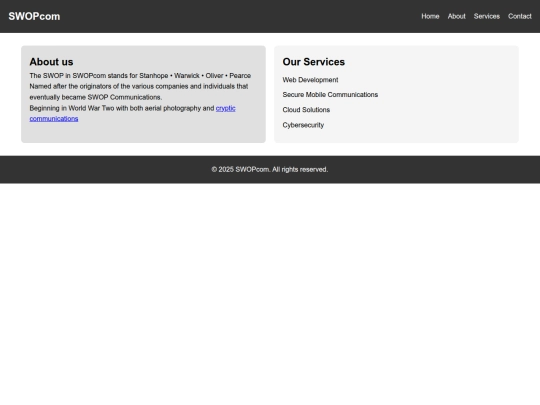Select Cloud Solutions service item
Screen dimensions: 540x405
coord(306,110)
